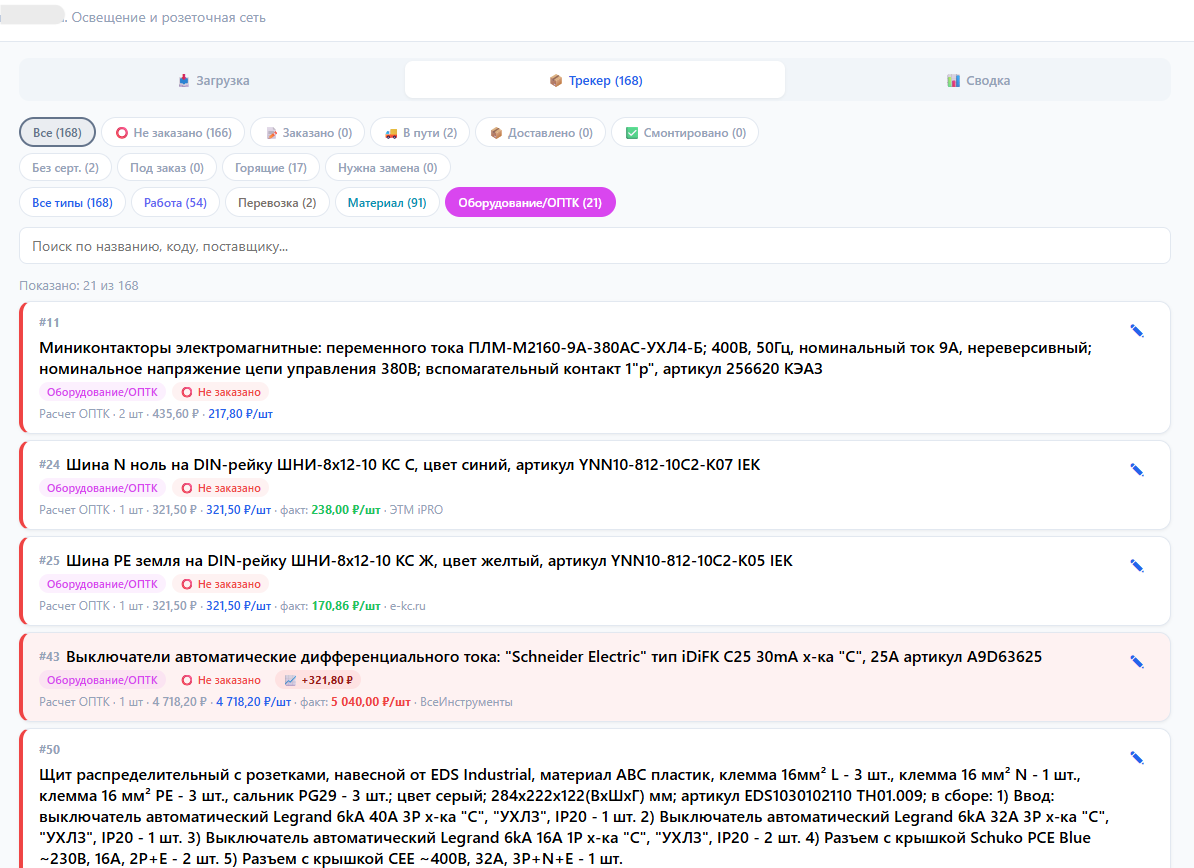Enable the Горящие (17) filter
Screen dimensions: 1194x868
[x=271, y=168]
